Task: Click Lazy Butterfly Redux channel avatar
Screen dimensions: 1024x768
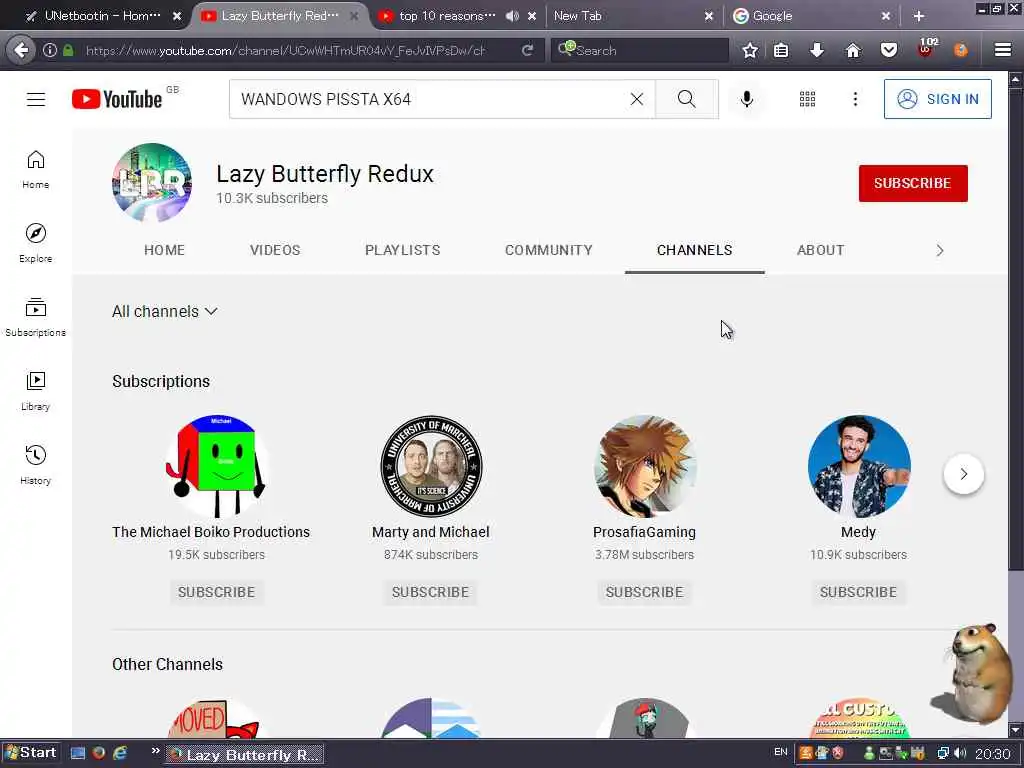Action: pyautogui.click(x=152, y=183)
